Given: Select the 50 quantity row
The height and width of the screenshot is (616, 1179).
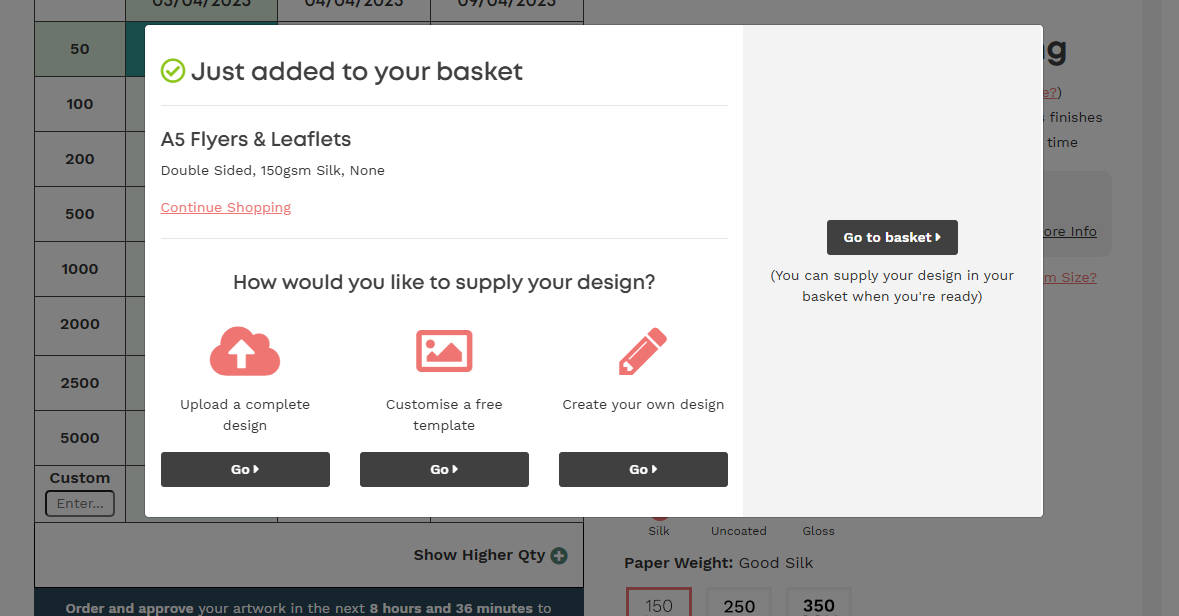Looking at the screenshot, I should 80,49.
